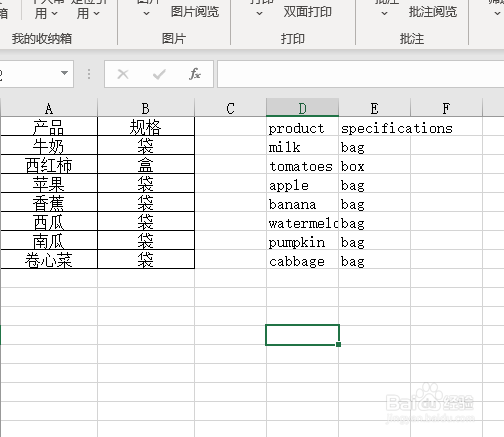
Task: Click into the formula bar input field
Action: [361, 74]
